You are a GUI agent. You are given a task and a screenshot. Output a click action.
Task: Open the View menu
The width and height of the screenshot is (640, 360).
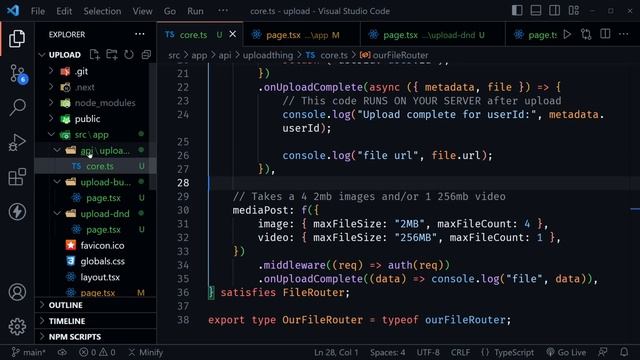[x=142, y=11]
